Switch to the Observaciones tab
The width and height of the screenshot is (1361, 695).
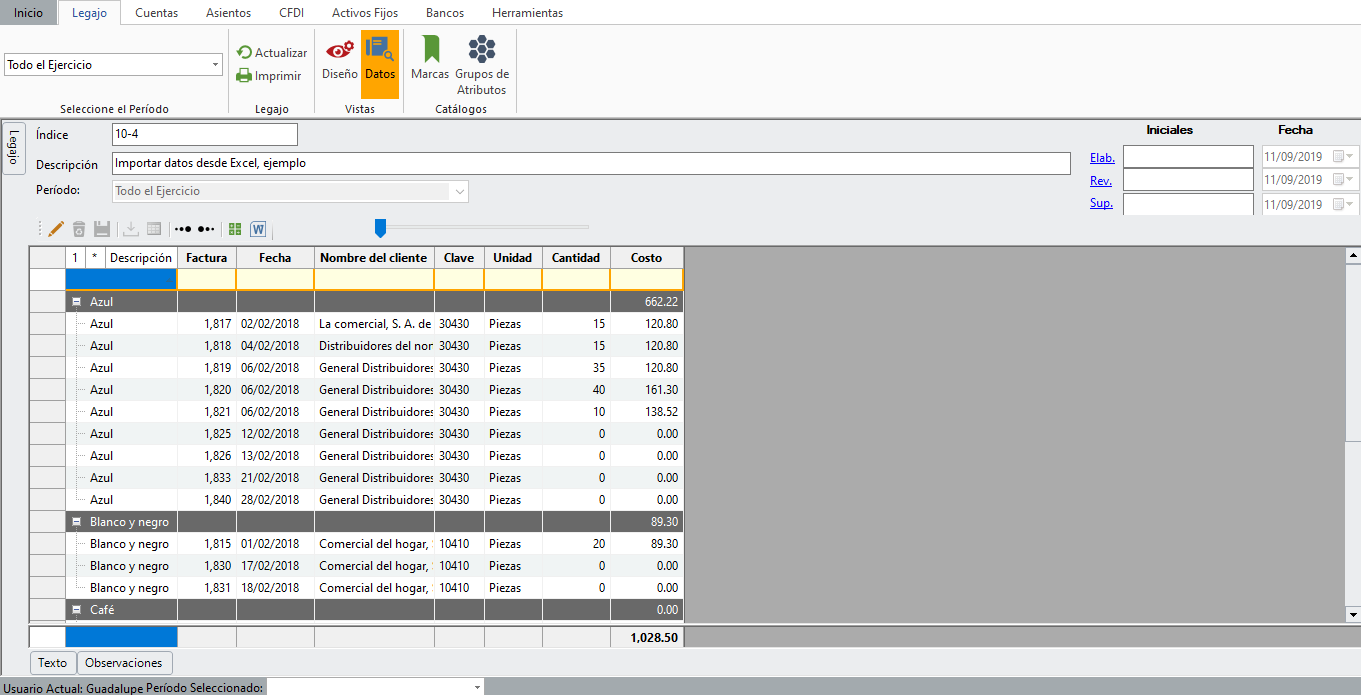124,663
